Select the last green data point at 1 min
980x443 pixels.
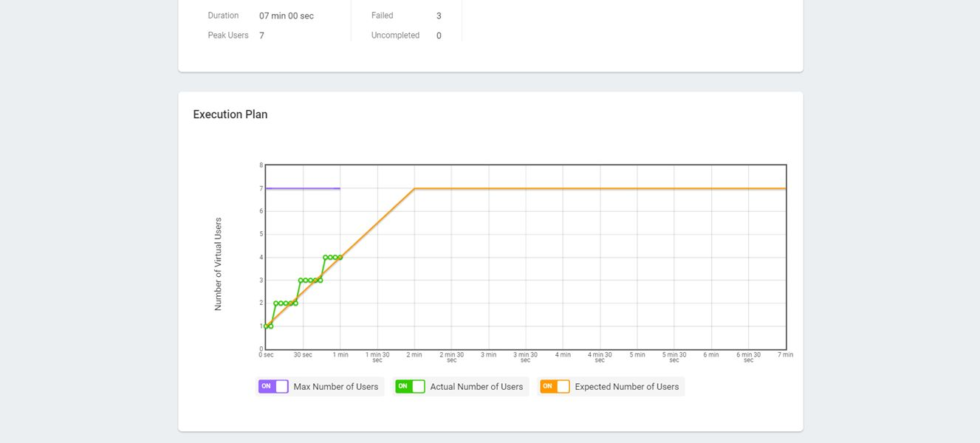[340, 257]
